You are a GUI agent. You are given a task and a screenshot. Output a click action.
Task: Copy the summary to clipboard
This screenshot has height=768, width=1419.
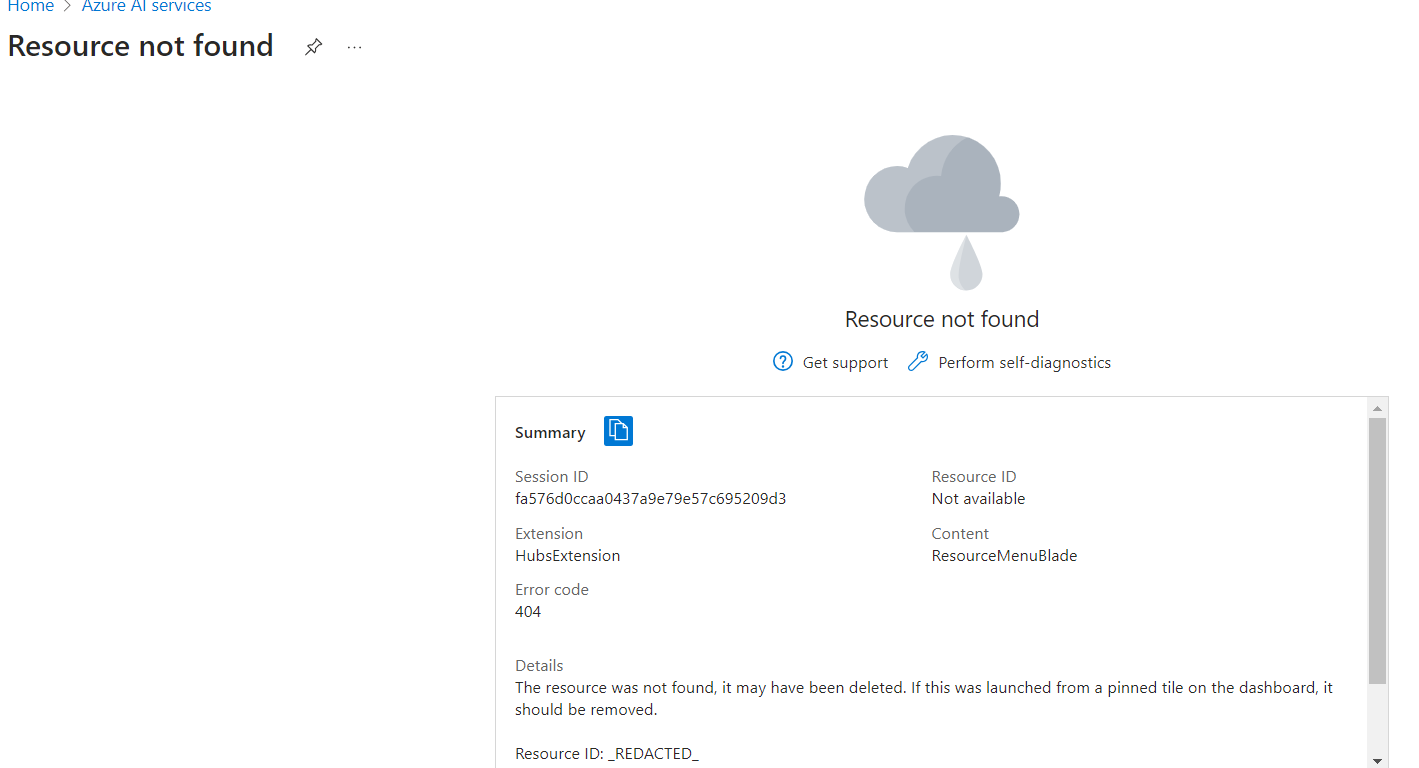(618, 431)
